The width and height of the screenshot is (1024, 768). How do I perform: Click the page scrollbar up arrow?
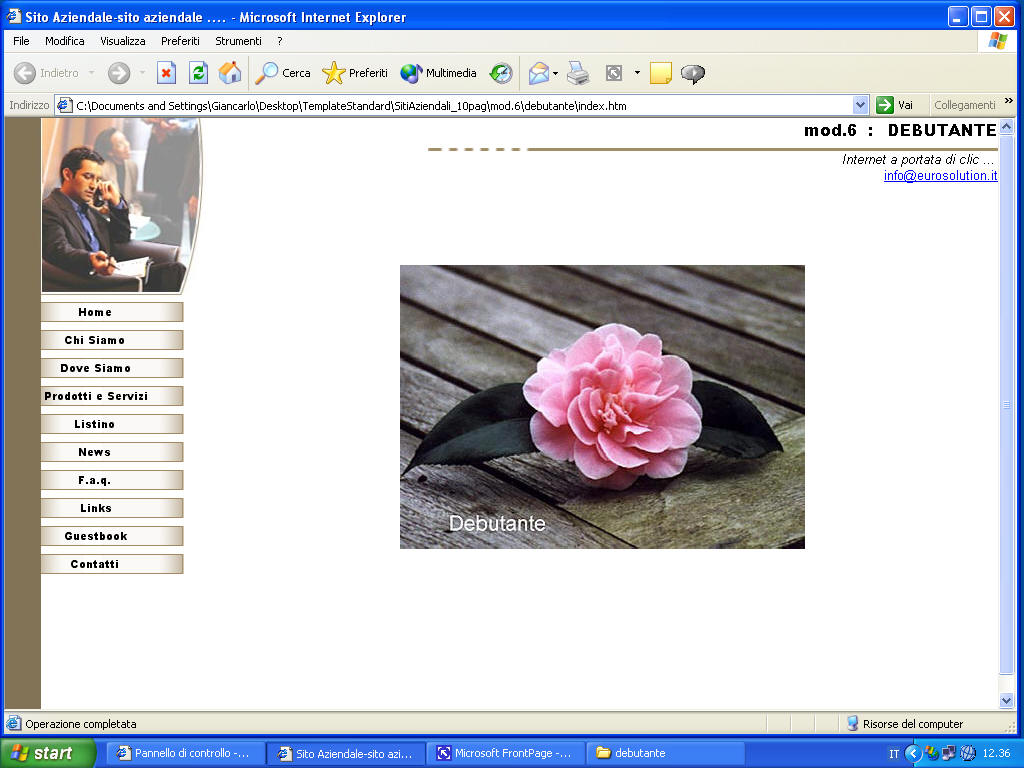(1006, 127)
